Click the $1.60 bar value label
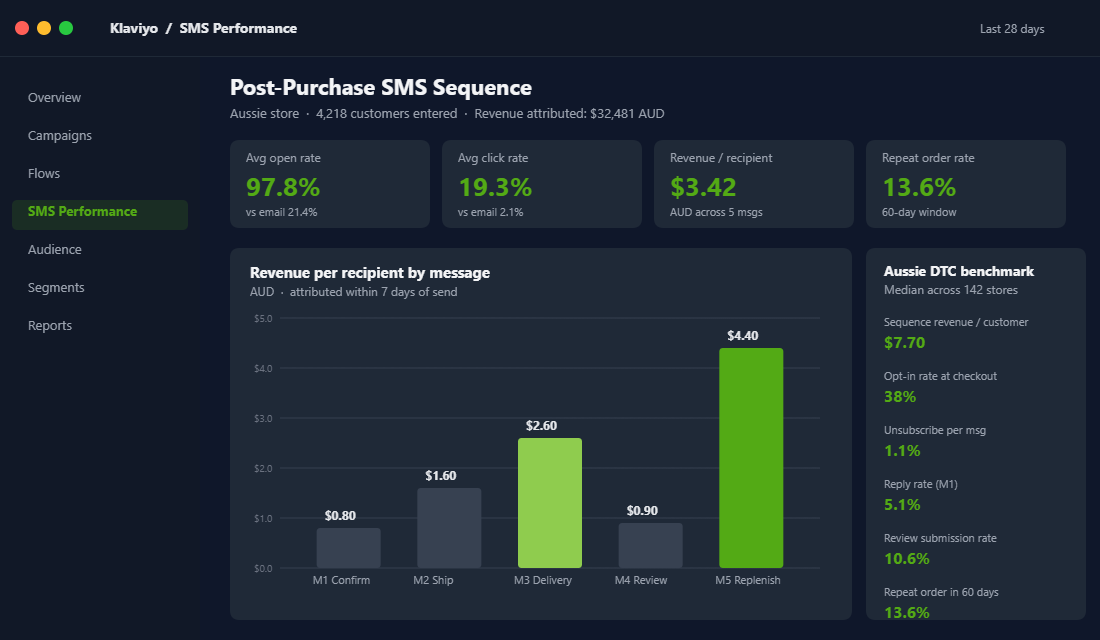 click(441, 476)
